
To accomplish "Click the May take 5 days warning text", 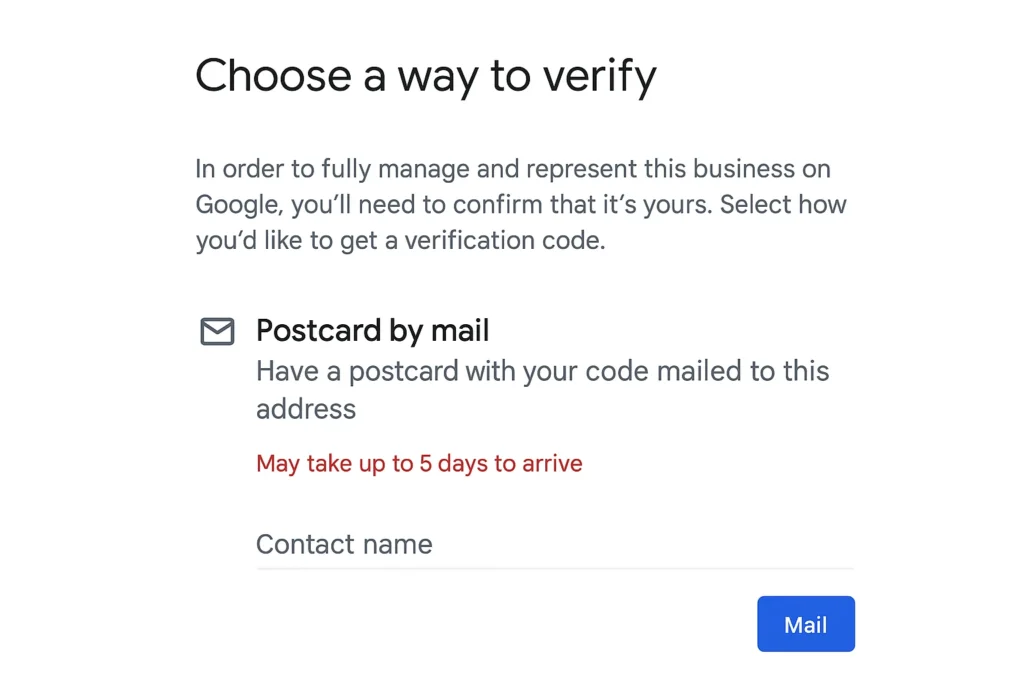I will [419, 463].
